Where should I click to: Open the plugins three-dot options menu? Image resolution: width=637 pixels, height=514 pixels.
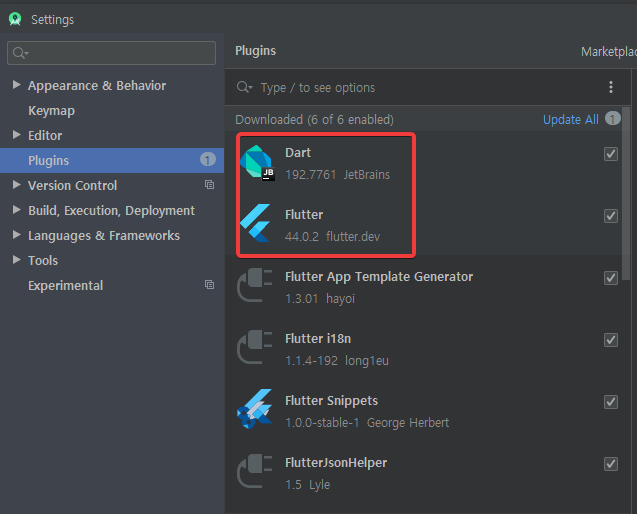coord(611,87)
